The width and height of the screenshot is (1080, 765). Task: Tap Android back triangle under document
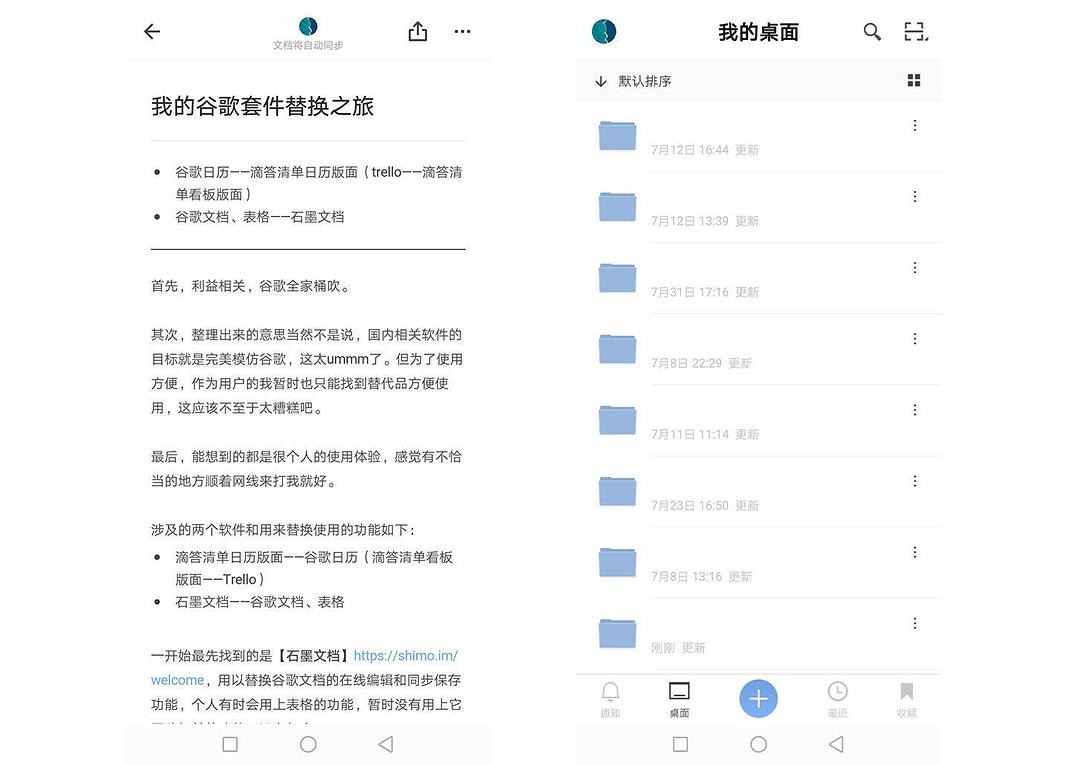(x=386, y=744)
